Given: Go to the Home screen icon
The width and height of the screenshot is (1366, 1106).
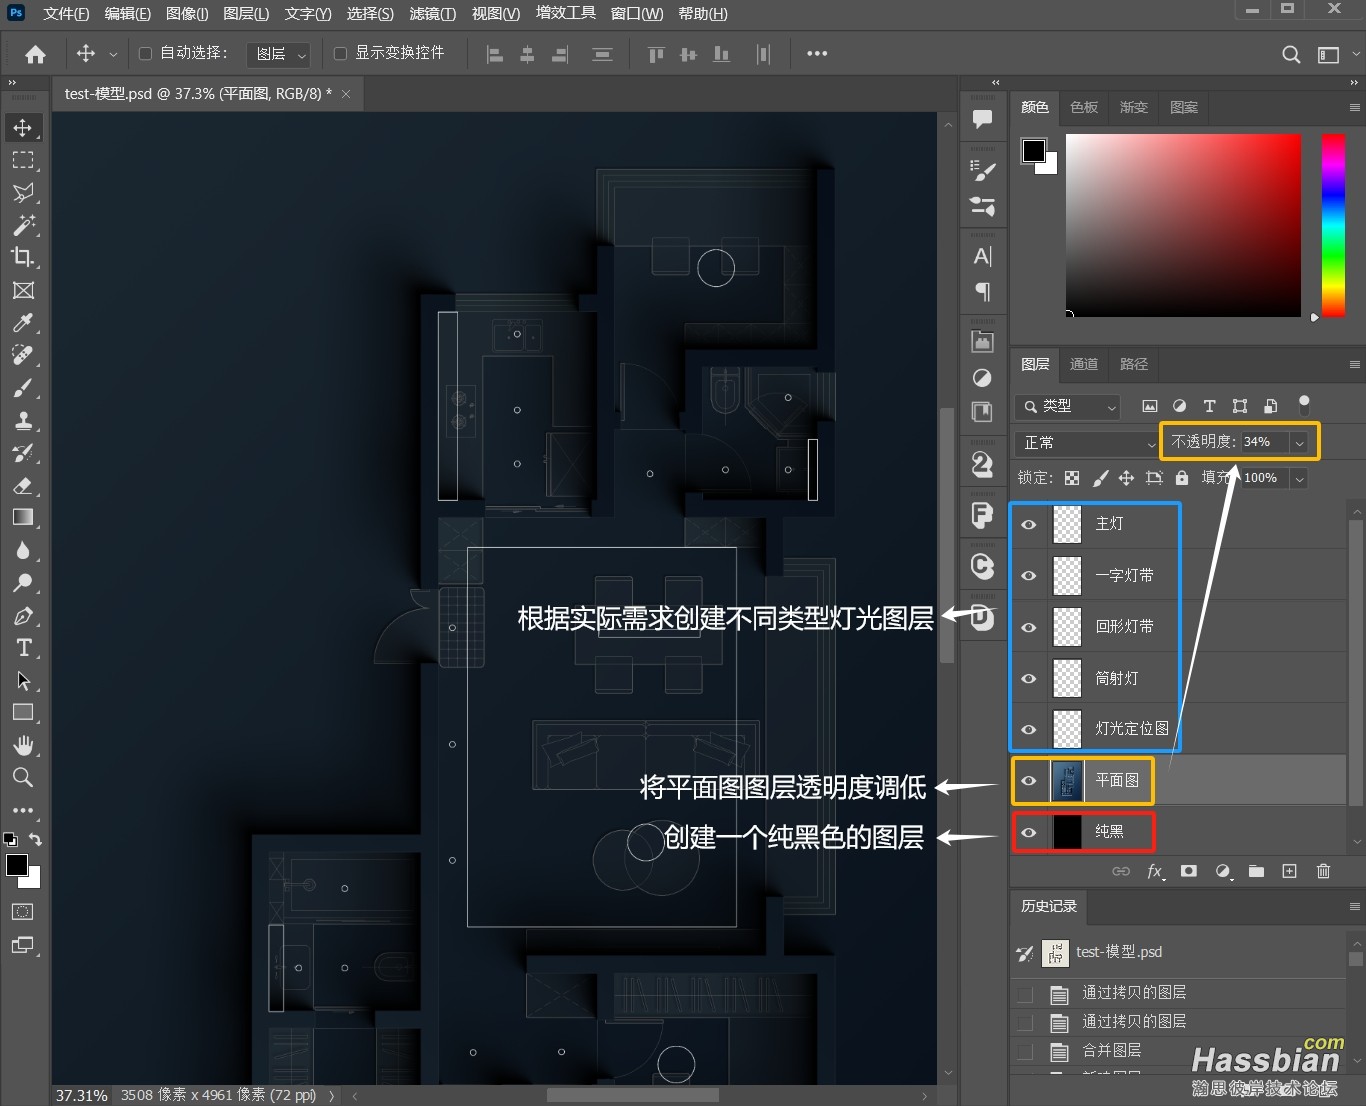Looking at the screenshot, I should point(35,54).
